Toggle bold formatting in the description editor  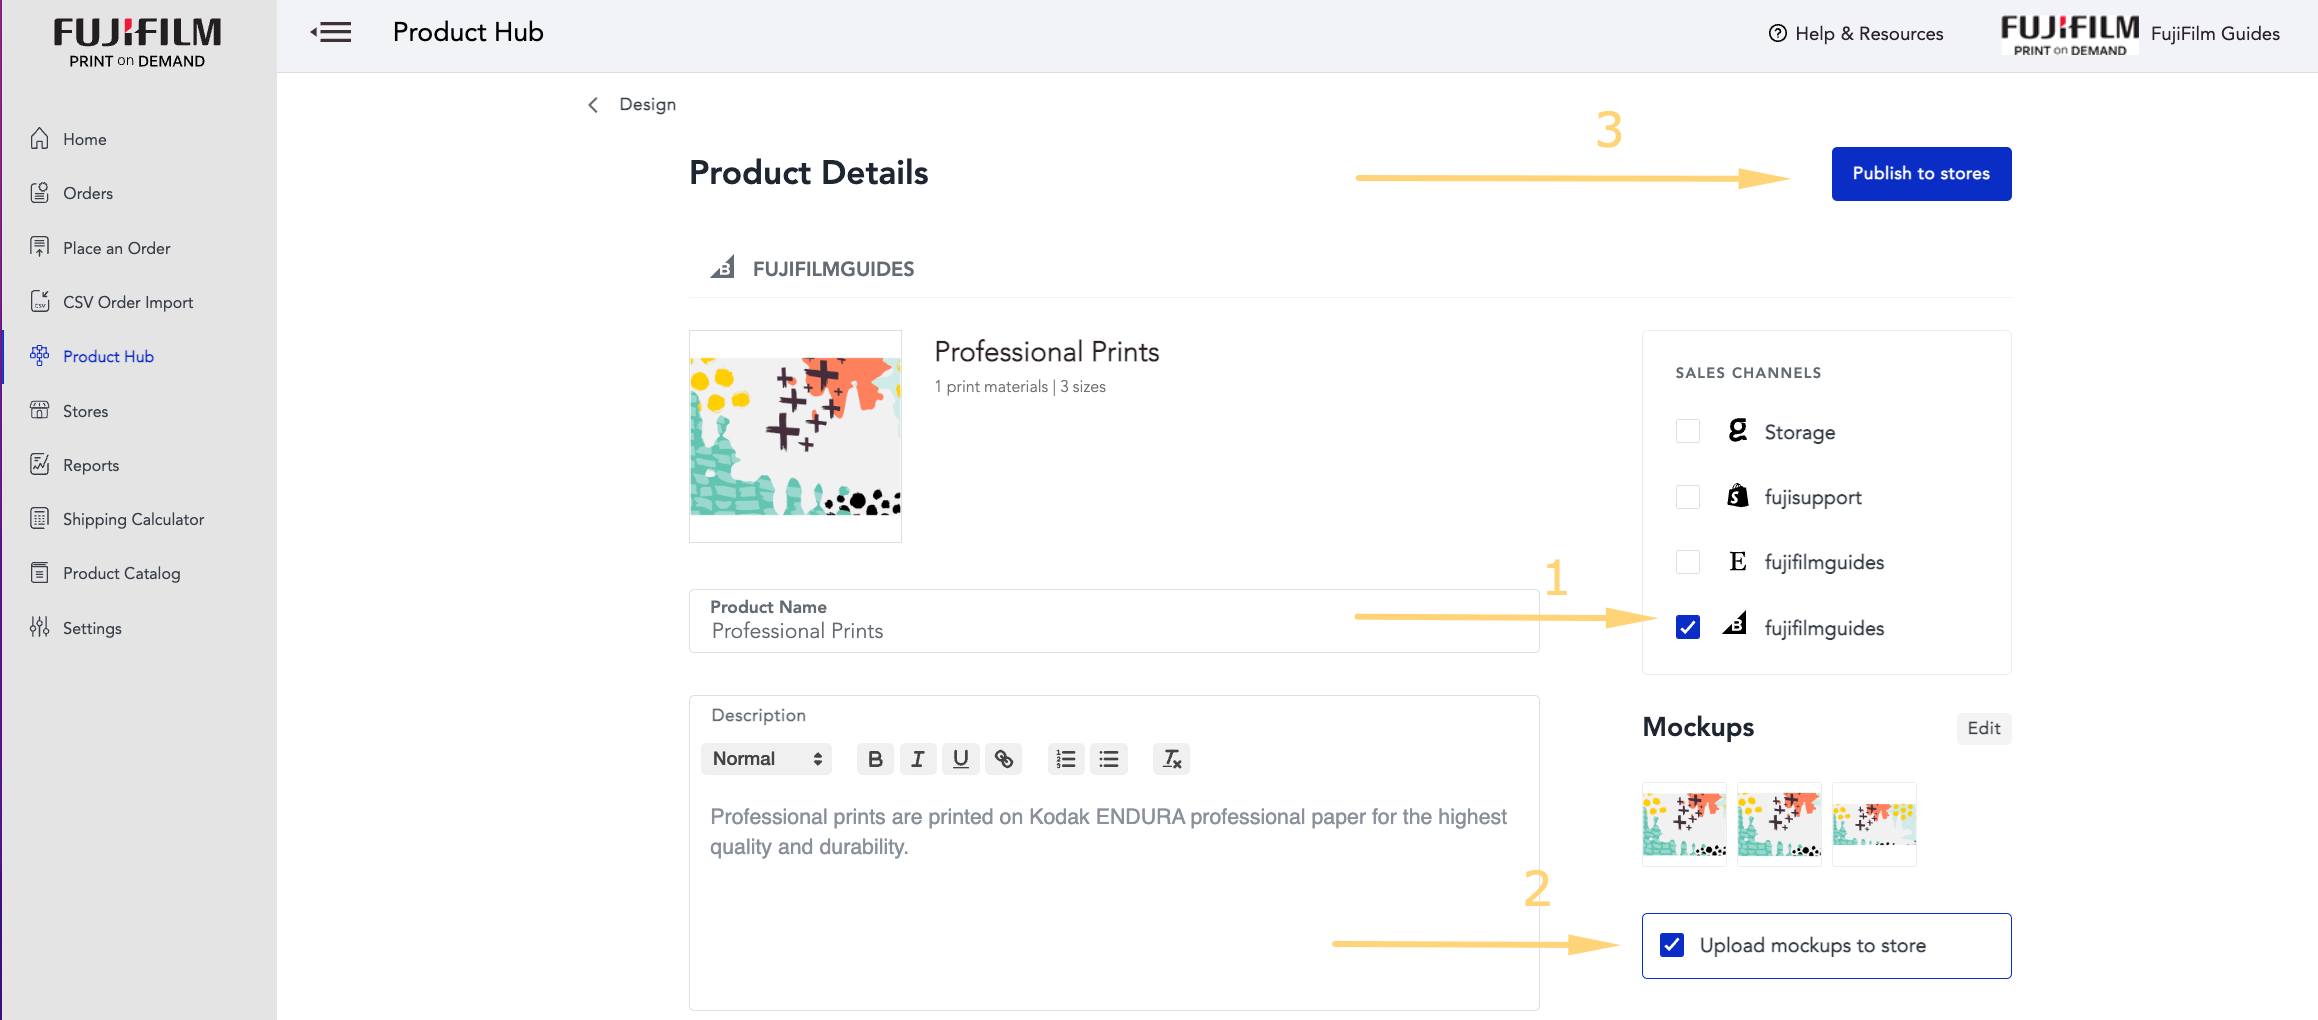[875, 759]
